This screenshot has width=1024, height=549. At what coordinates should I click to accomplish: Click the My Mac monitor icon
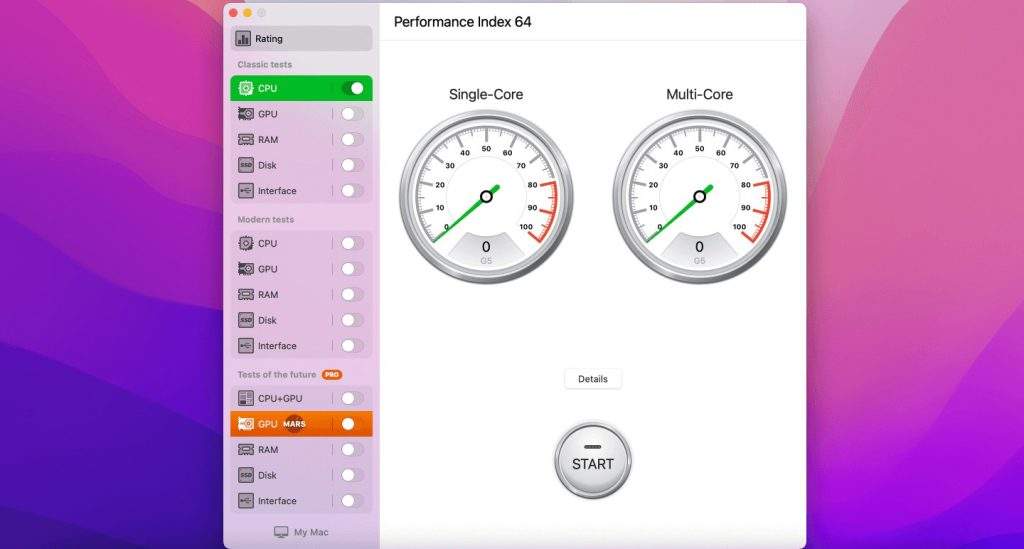pos(281,533)
